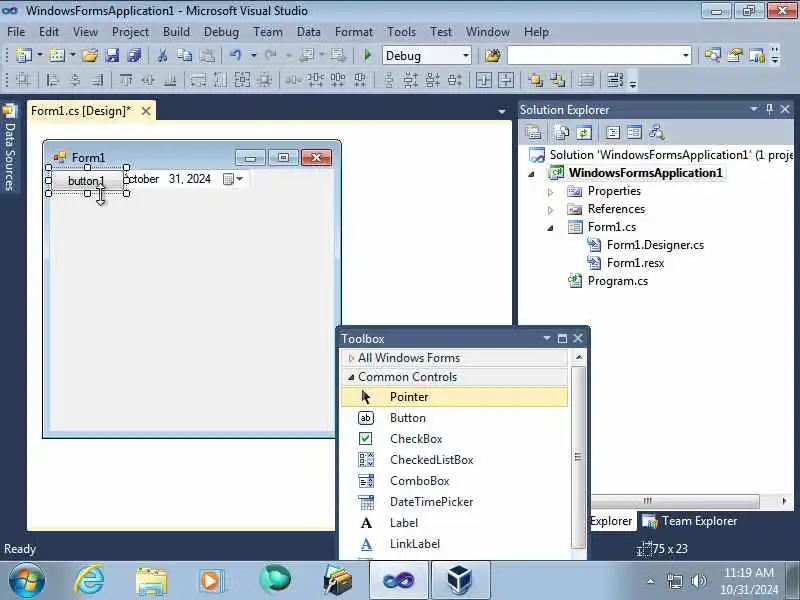The height and width of the screenshot is (600, 800).
Task: Select the button1 control on Form1
Action: pos(86,181)
